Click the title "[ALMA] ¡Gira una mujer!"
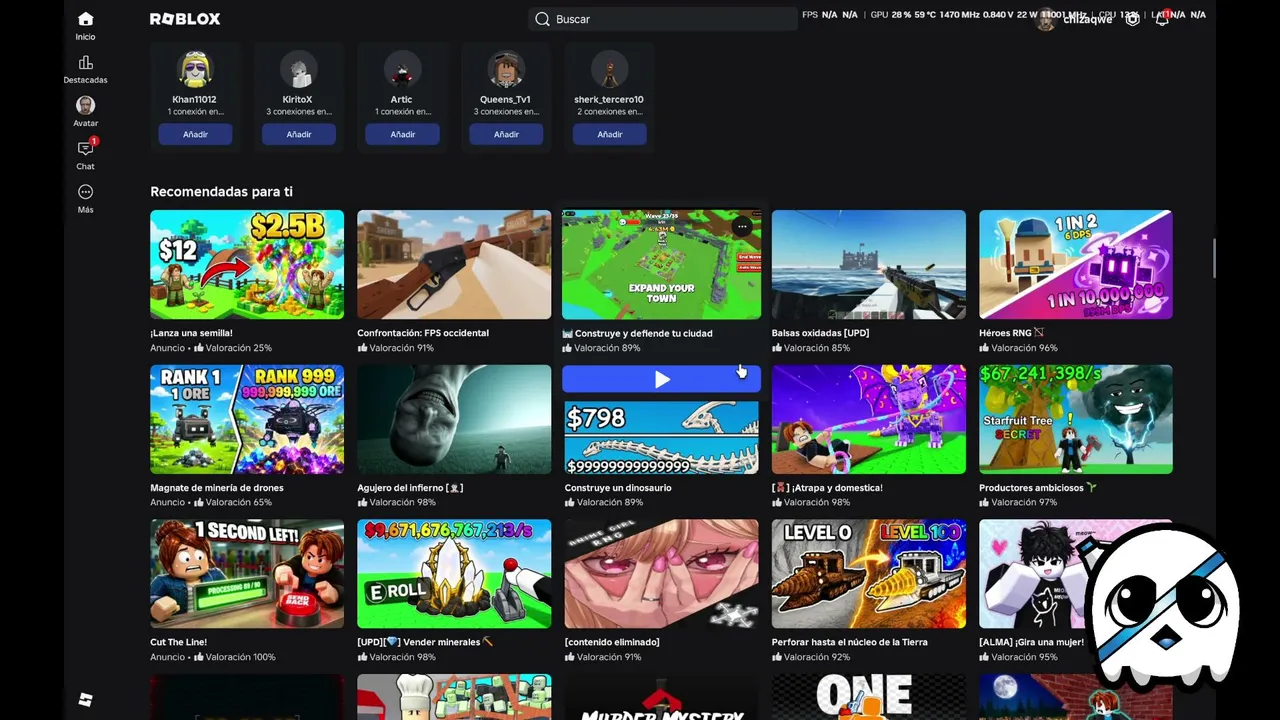This screenshot has width=1280, height=720. point(1032,642)
